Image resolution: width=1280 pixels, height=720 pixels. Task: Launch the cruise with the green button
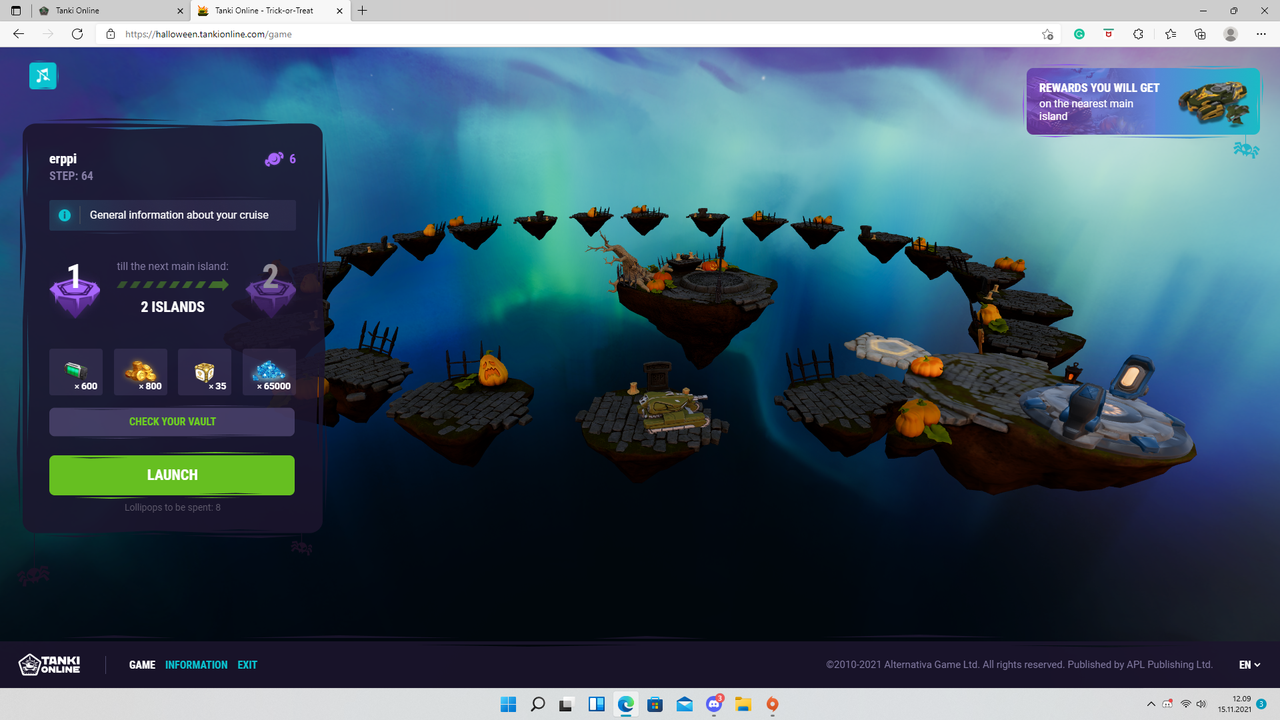point(172,475)
